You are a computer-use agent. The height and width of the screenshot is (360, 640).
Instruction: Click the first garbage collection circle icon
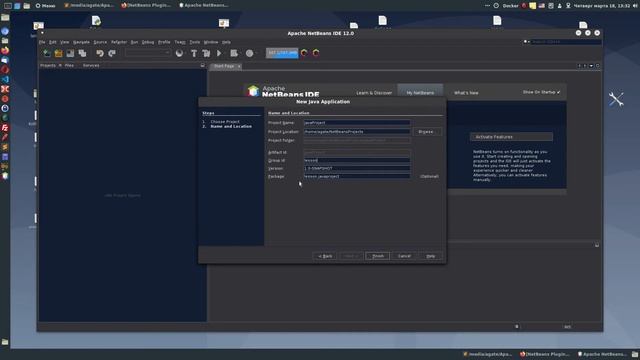(304, 53)
